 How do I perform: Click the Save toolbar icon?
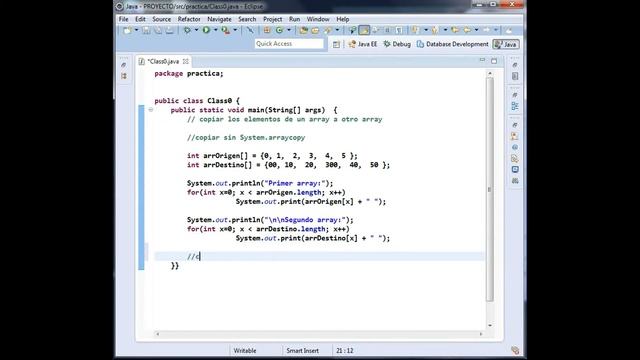tap(147, 30)
